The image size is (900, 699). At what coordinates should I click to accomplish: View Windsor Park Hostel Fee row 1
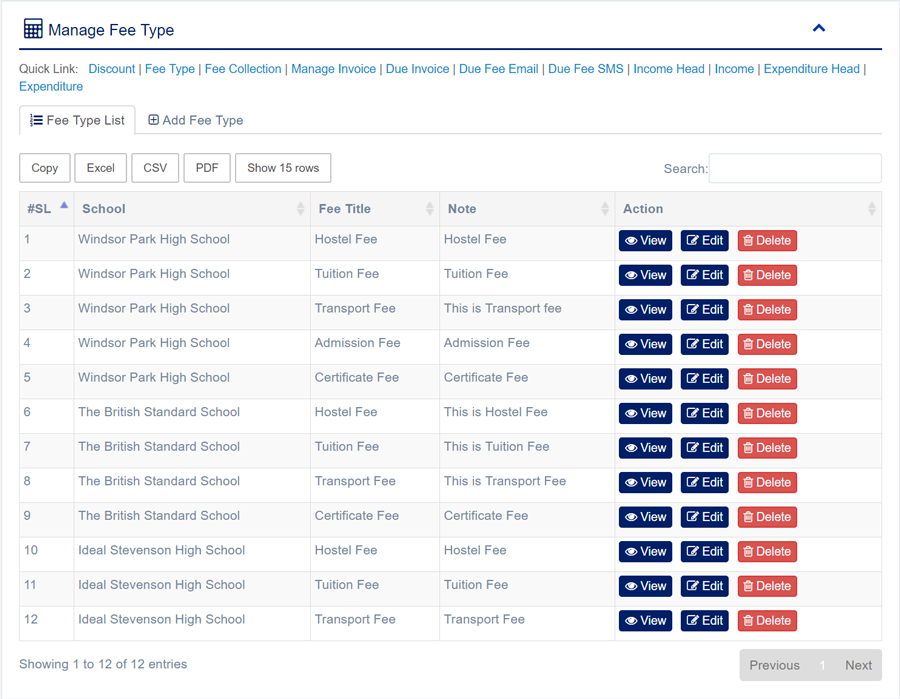click(x=645, y=241)
